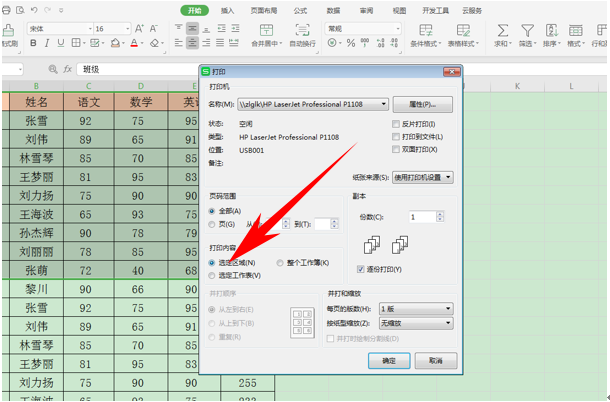Click Auto Wrap text icon
This screenshot has width=610, height=402.
[302, 30]
